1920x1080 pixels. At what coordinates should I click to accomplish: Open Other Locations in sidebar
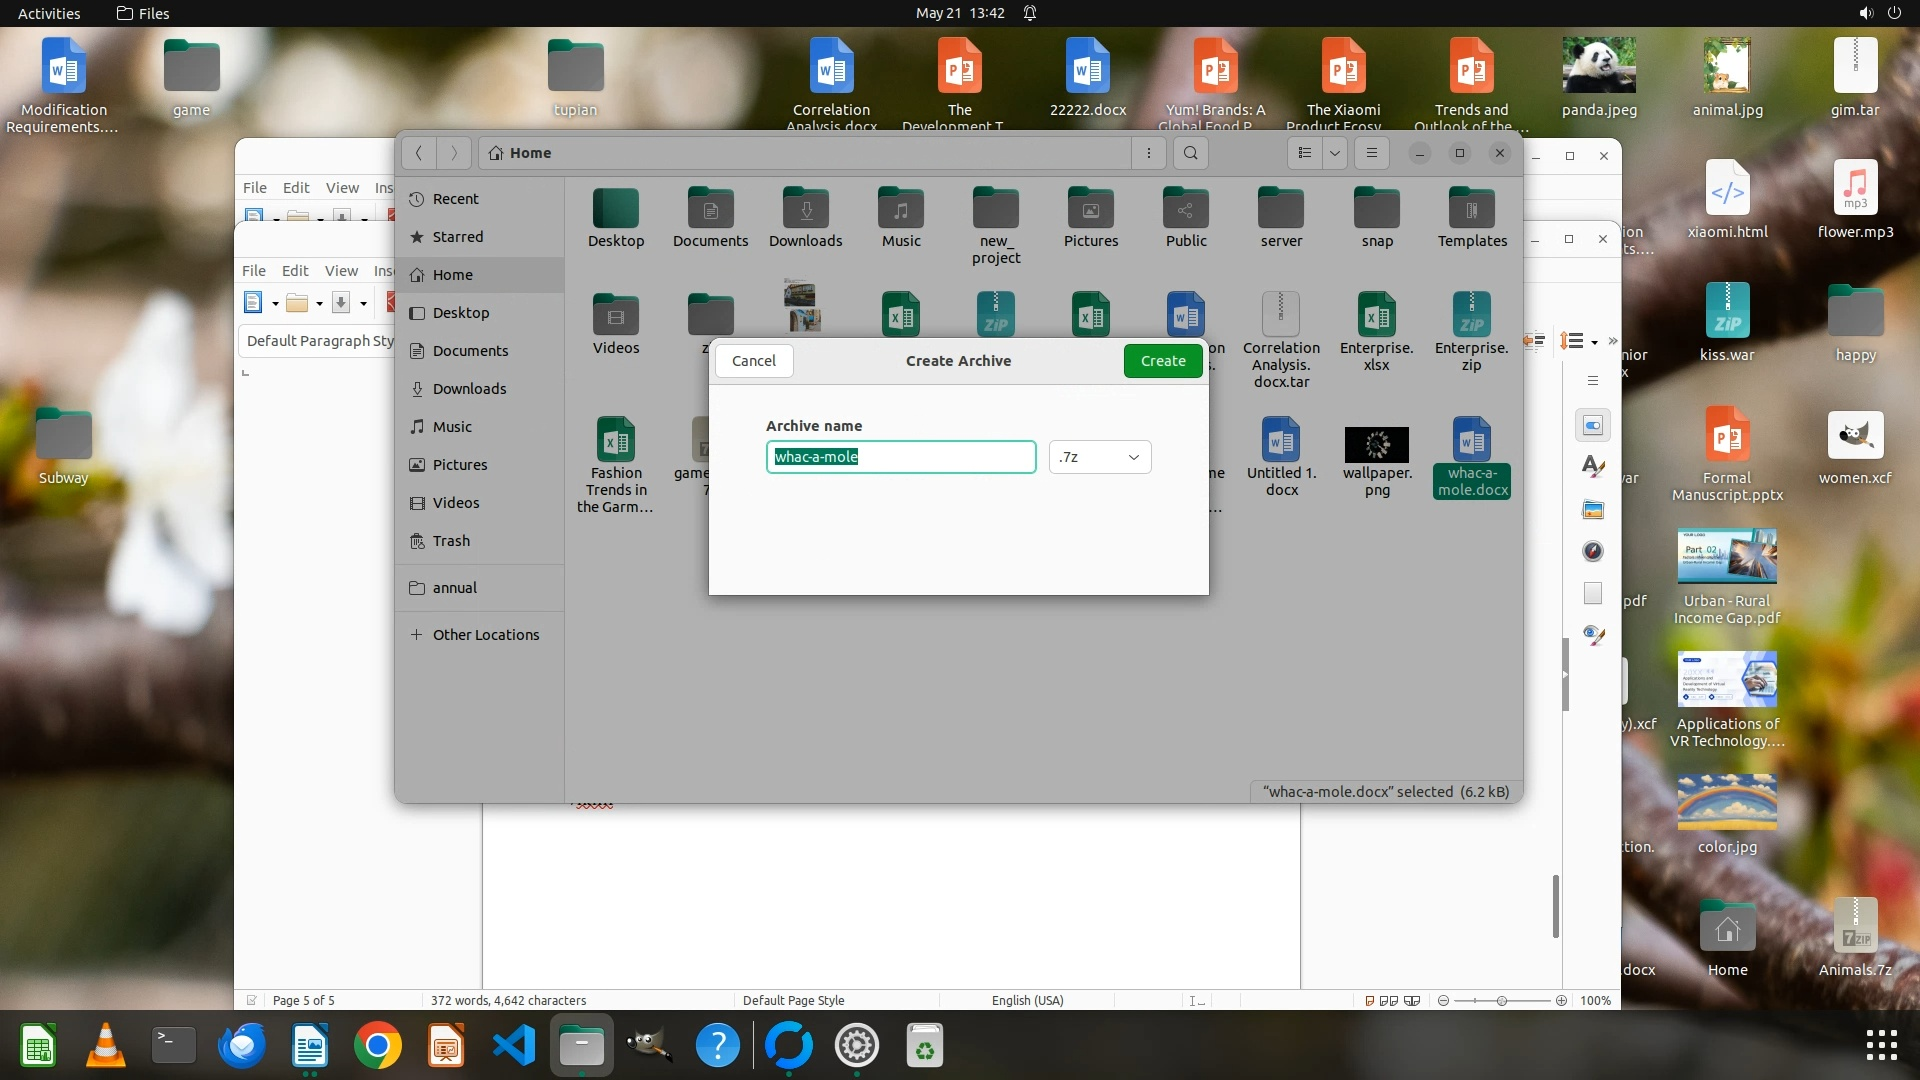[x=485, y=635]
